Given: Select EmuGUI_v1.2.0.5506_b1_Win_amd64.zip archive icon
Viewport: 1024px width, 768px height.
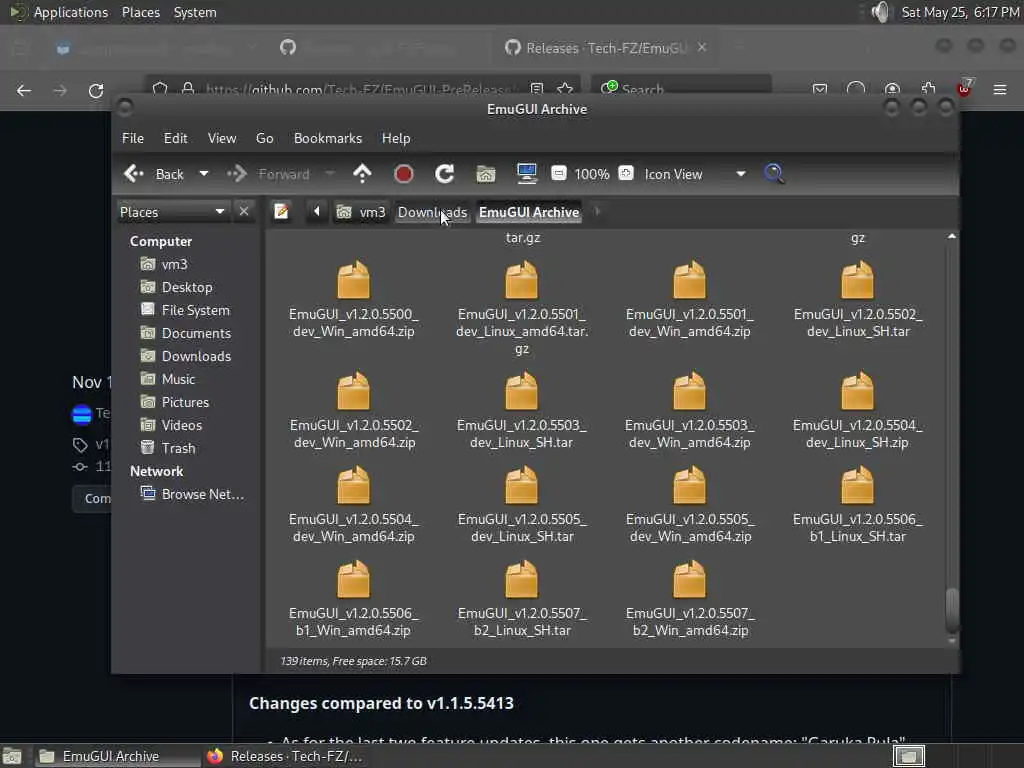Looking at the screenshot, I should [353, 579].
